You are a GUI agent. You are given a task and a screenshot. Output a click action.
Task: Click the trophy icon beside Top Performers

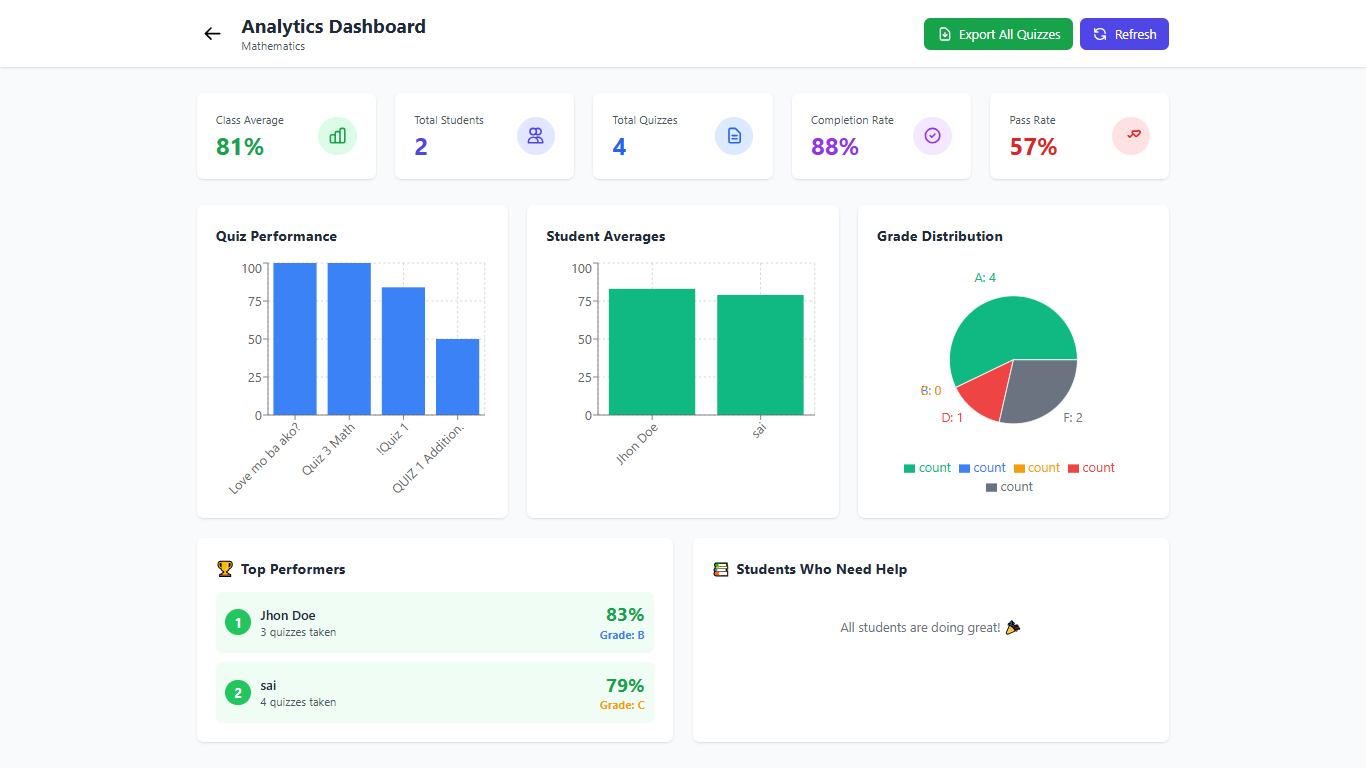pos(224,569)
